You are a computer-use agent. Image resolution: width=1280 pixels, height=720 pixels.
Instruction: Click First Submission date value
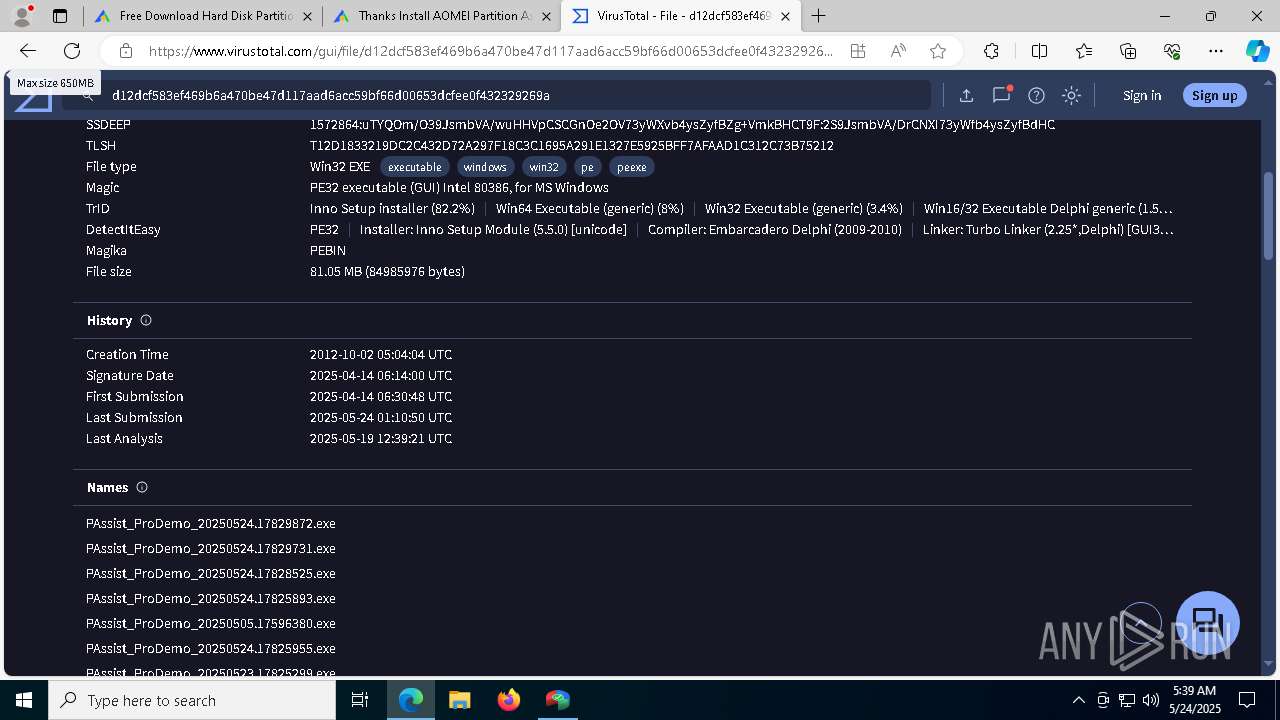click(381, 396)
